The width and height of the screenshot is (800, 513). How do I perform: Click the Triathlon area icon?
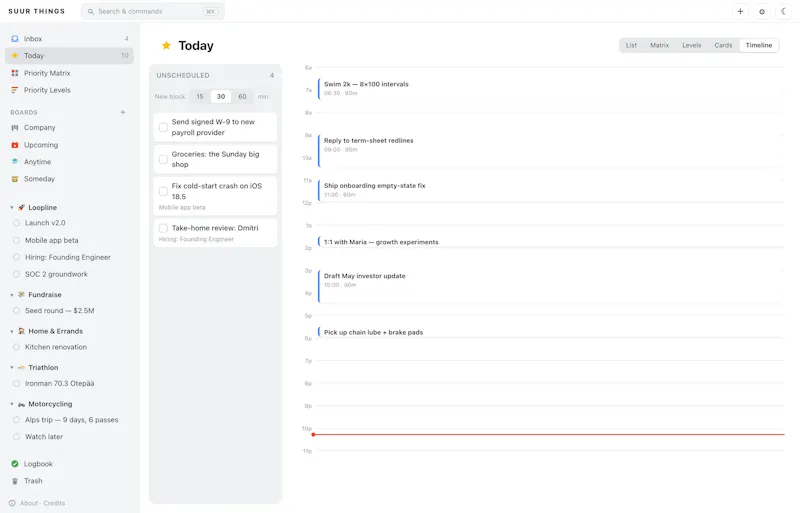pyautogui.click(x=21, y=368)
